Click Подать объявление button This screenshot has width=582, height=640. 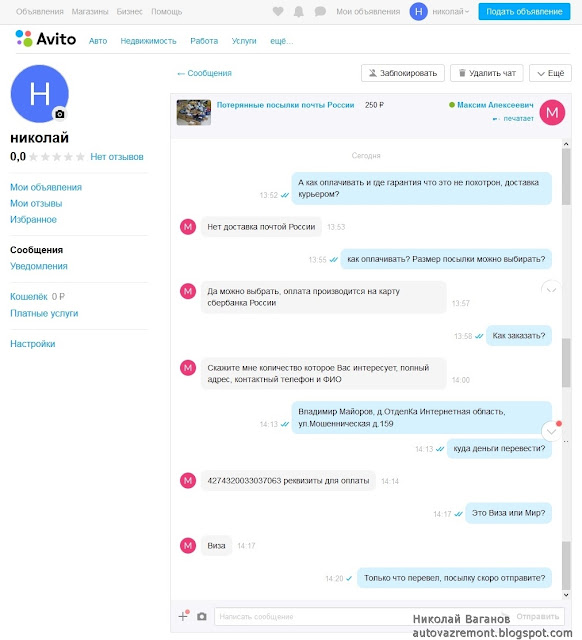click(524, 11)
